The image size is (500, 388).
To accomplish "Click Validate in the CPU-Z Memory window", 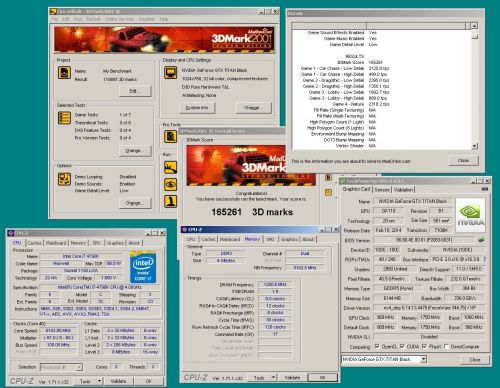I will pyautogui.click(x=292, y=377).
